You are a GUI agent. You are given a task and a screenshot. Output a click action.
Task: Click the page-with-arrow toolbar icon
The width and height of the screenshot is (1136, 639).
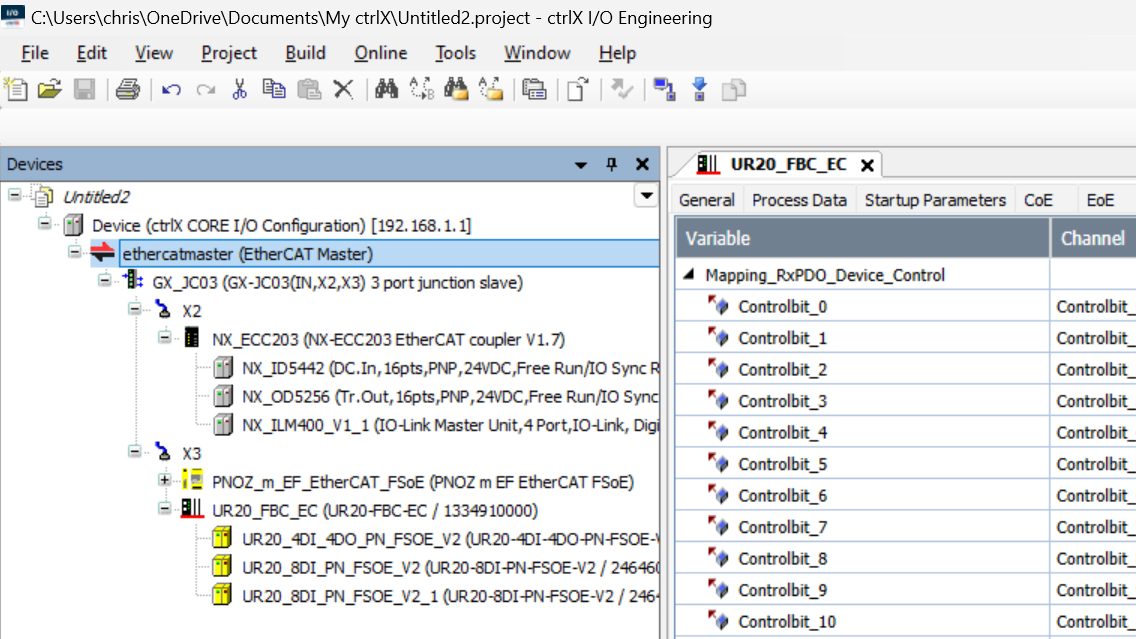[577, 89]
